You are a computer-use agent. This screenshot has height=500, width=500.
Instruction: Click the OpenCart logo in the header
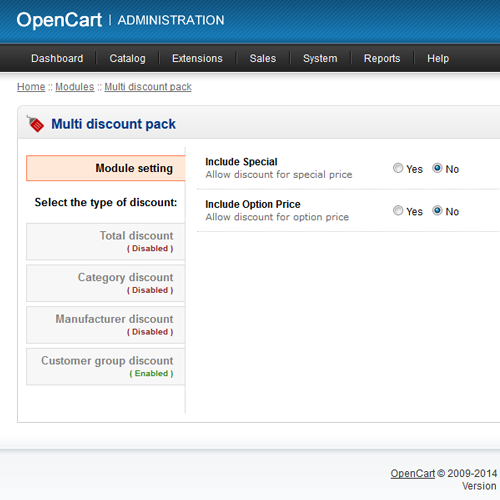(59, 20)
